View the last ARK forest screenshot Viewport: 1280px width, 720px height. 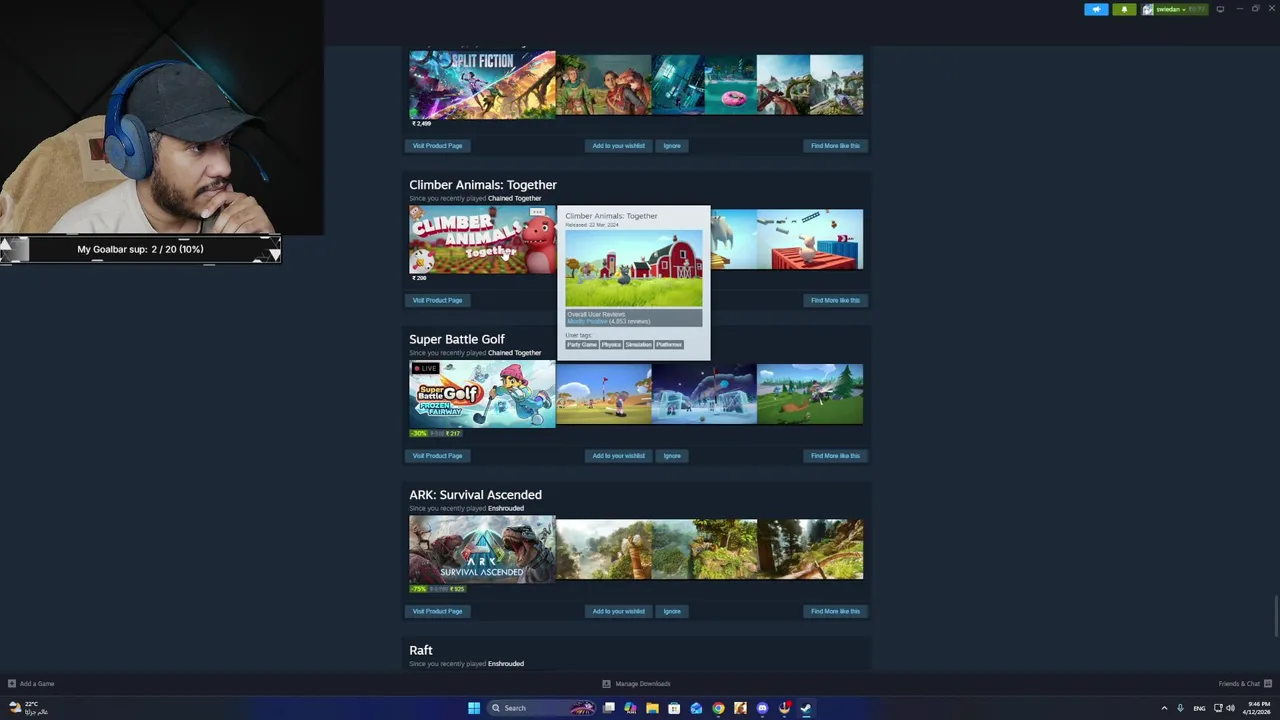pos(810,549)
